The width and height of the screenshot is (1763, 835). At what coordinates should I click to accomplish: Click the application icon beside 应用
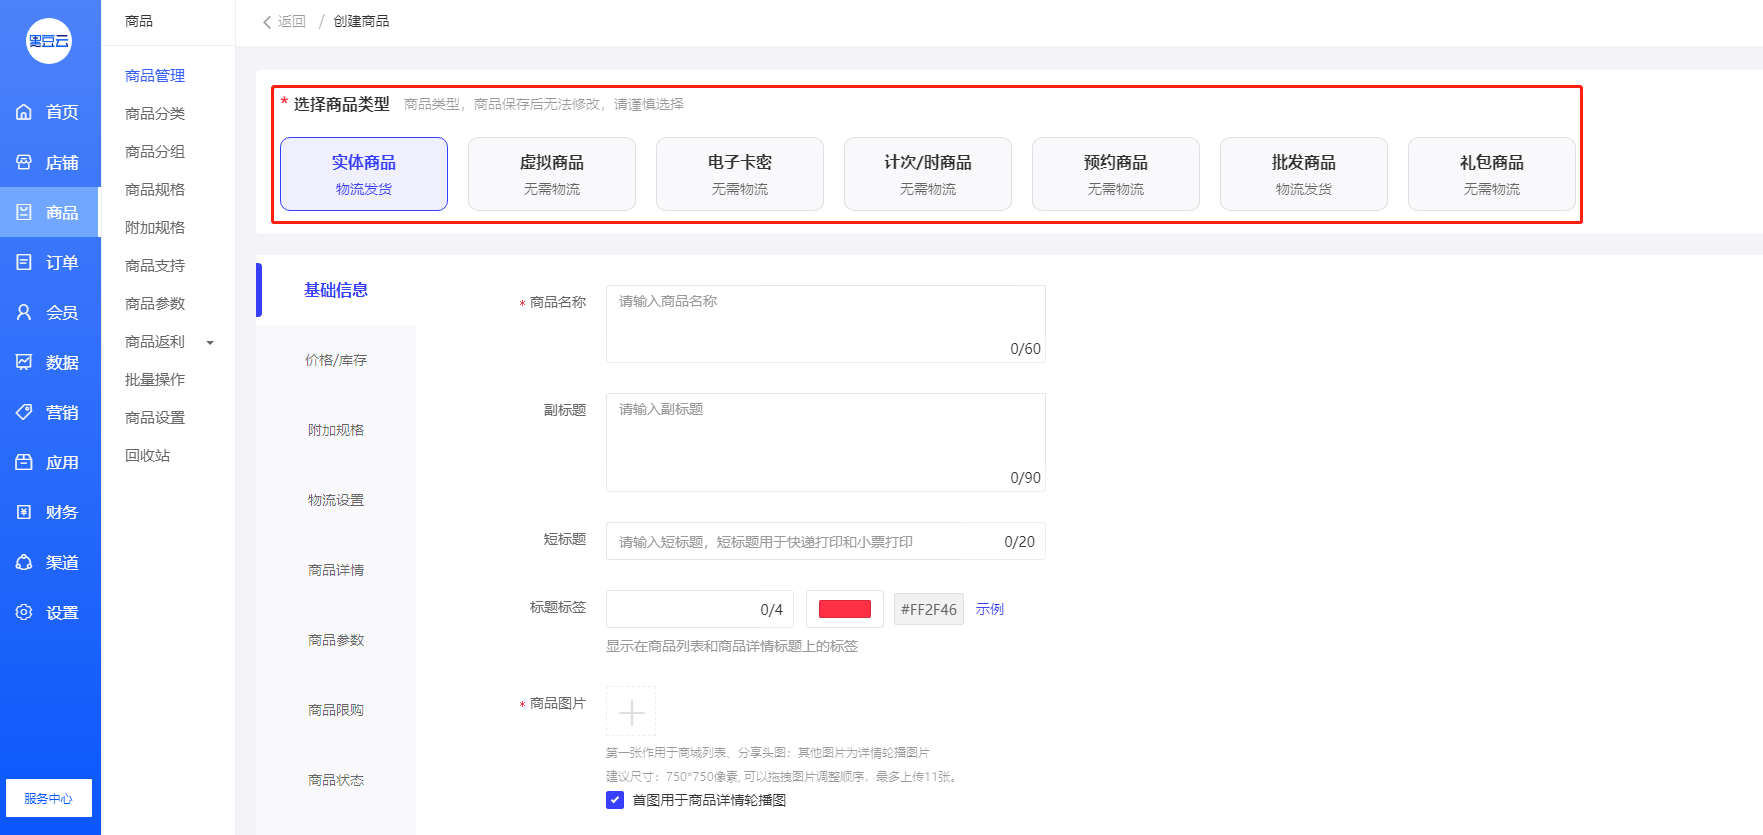tap(24, 462)
